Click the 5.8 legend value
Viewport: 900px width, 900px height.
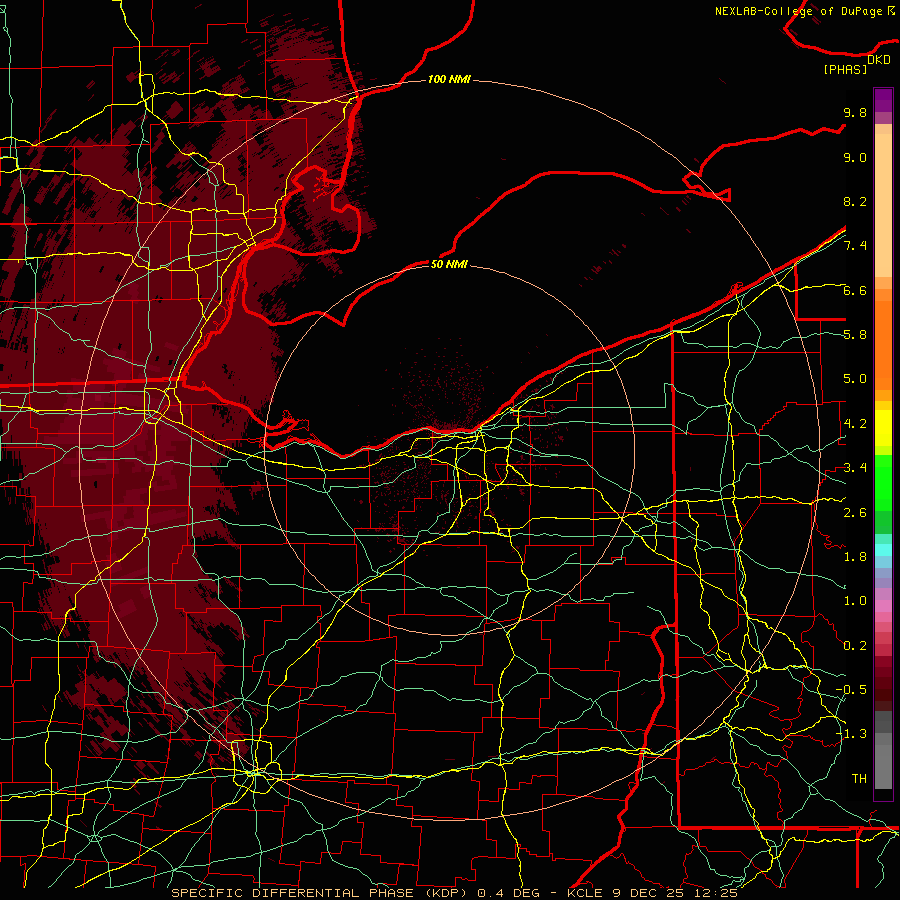click(x=855, y=335)
